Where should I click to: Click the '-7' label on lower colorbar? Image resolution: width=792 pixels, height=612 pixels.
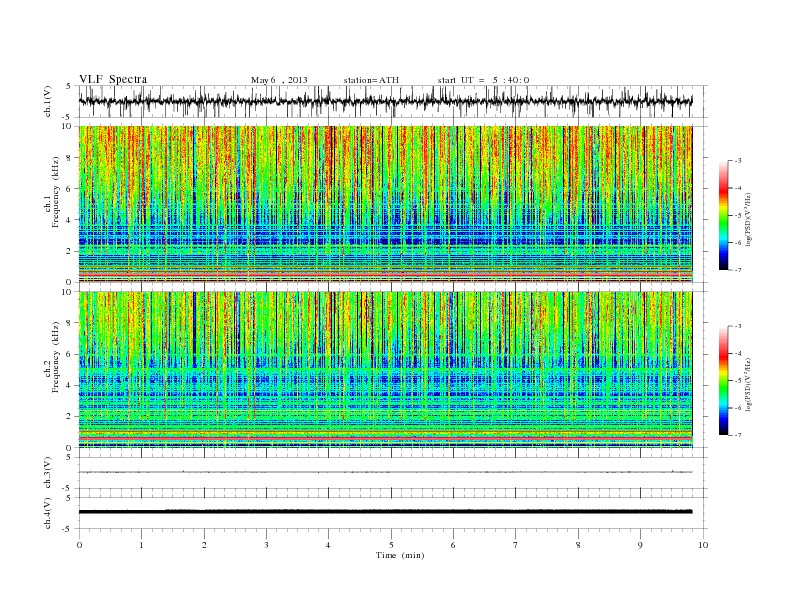click(738, 435)
